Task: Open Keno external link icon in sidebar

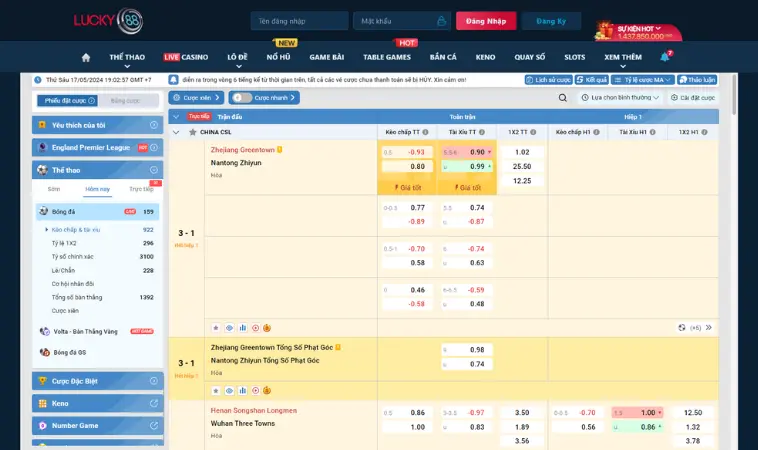Action: (154, 403)
